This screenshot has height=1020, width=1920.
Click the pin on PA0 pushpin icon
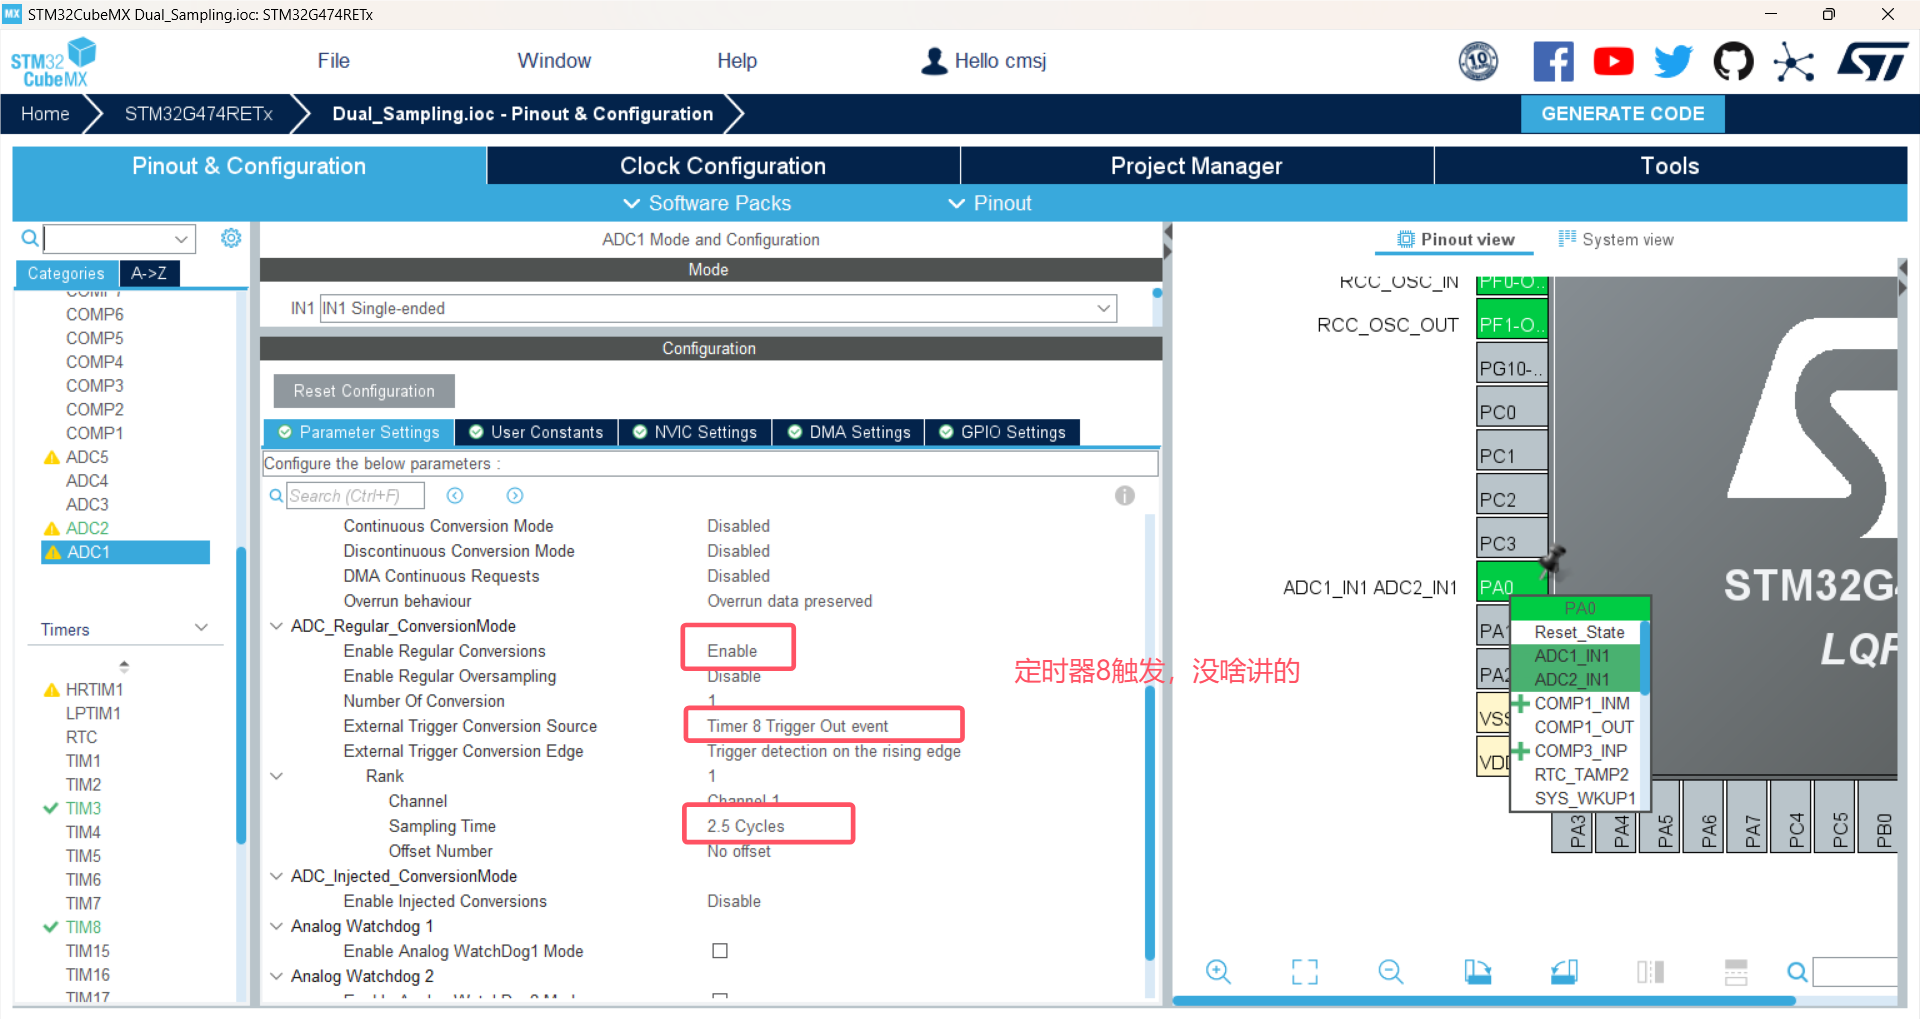[1553, 560]
